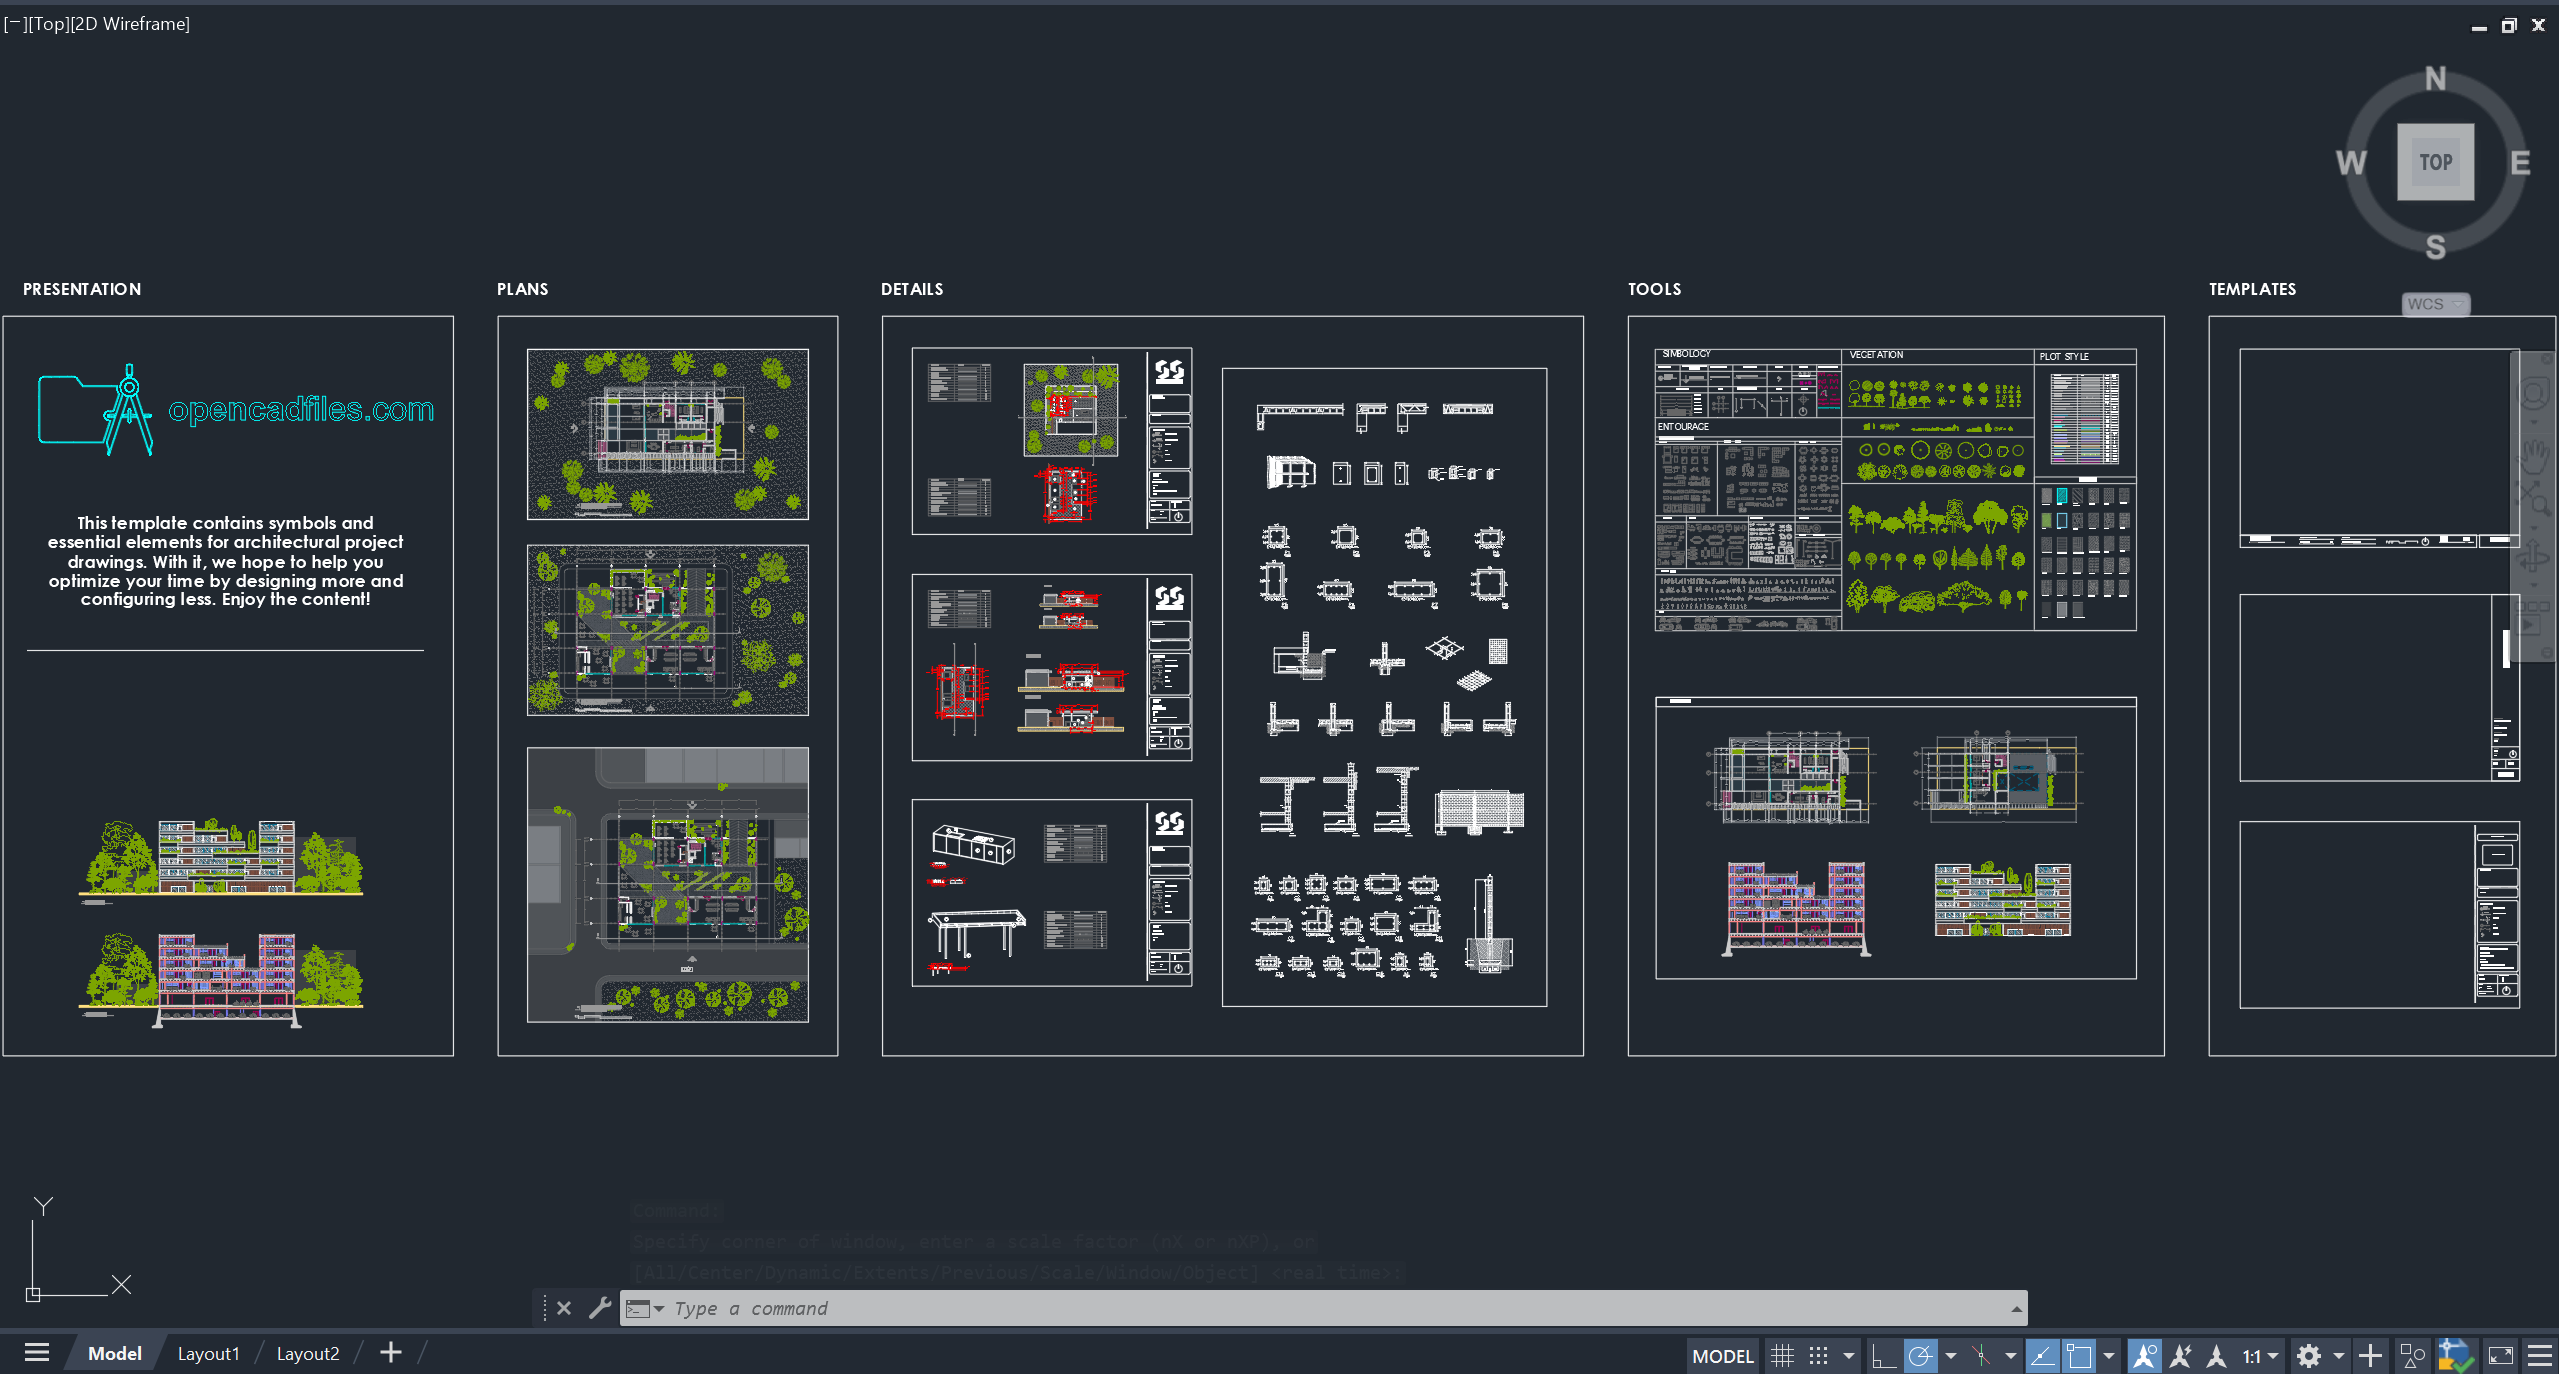Switch to the Layout1 tab
The width and height of the screenshot is (2559, 1374).
coord(208,1353)
